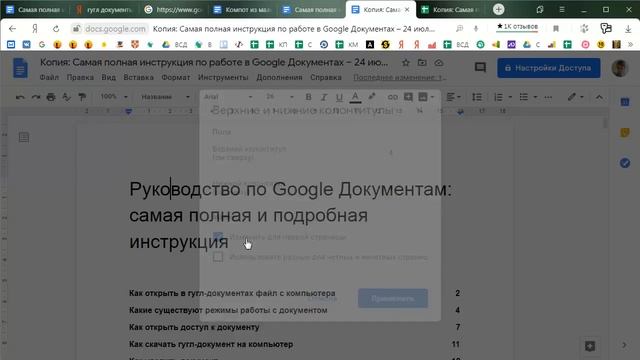Open the Формат menu
640x360 pixels.
pyautogui.click(x=176, y=78)
